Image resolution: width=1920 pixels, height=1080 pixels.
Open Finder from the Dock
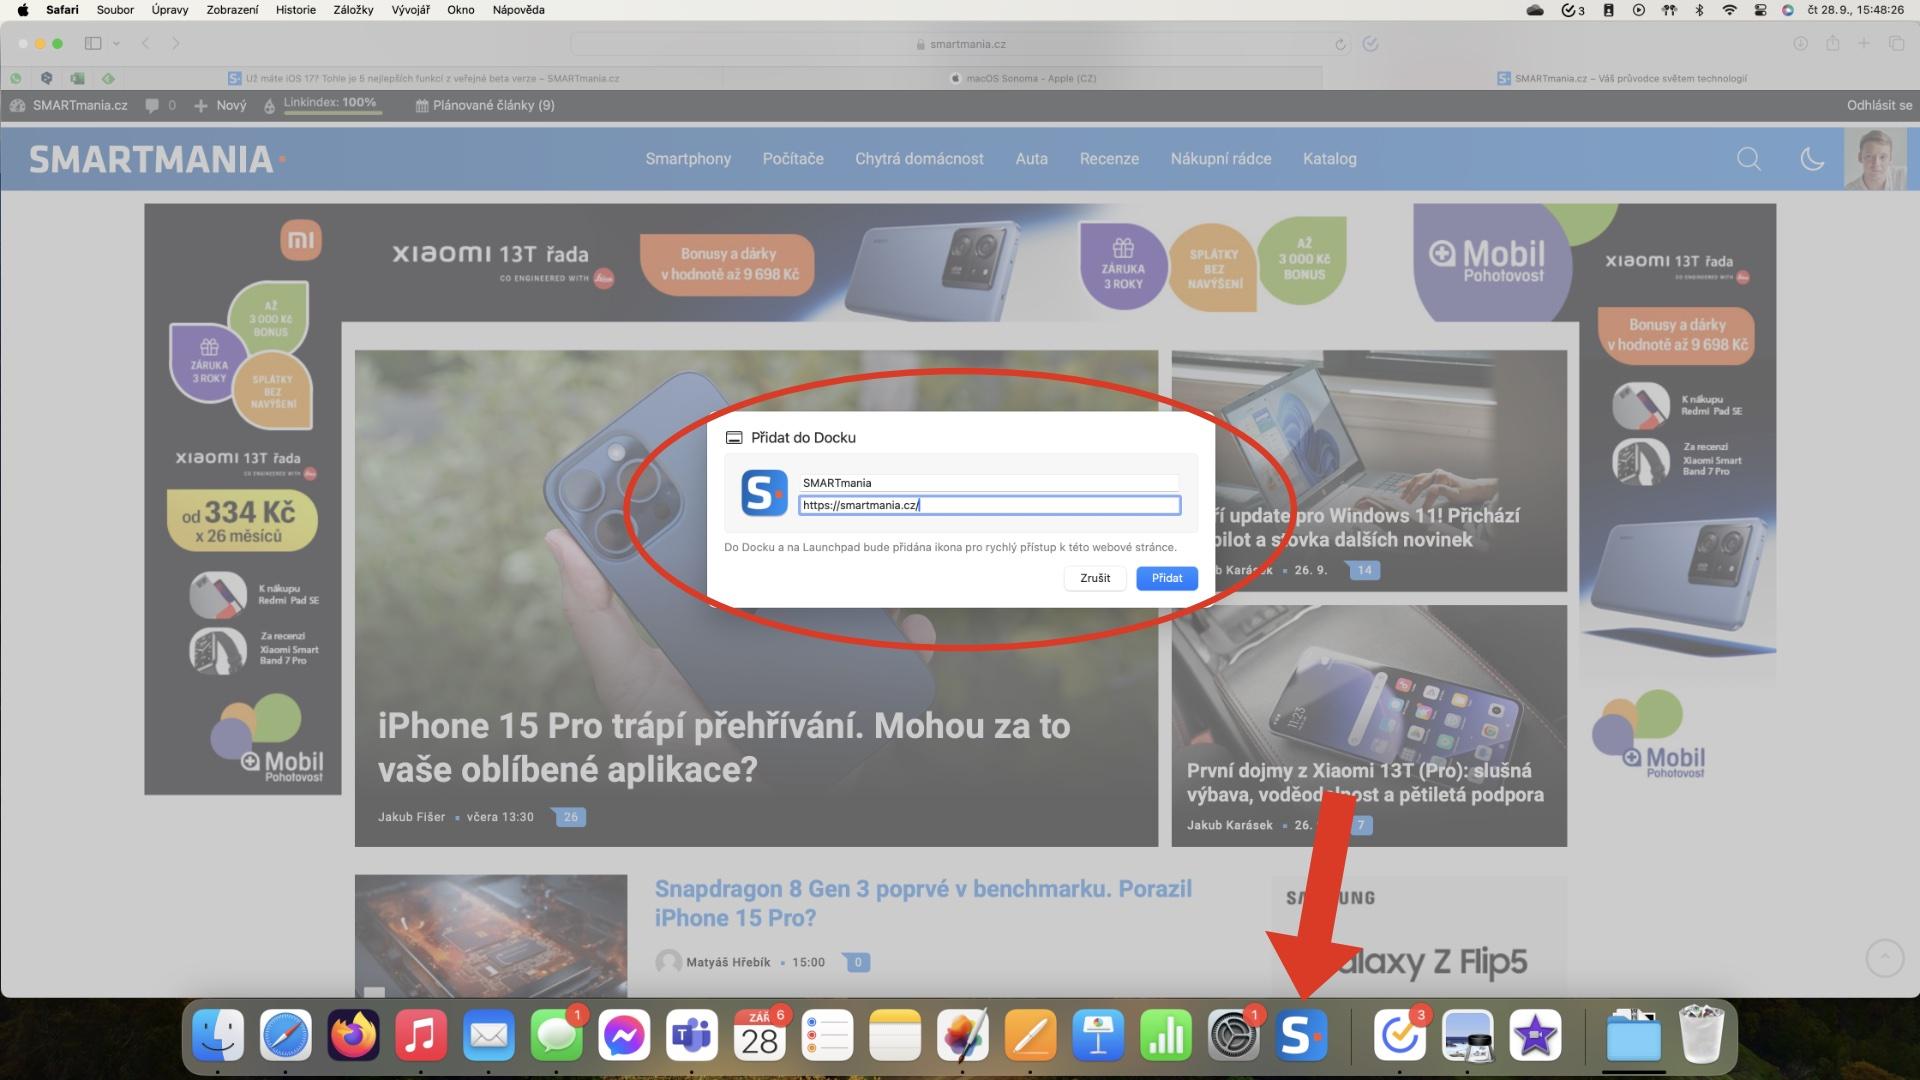[218, 1035]
